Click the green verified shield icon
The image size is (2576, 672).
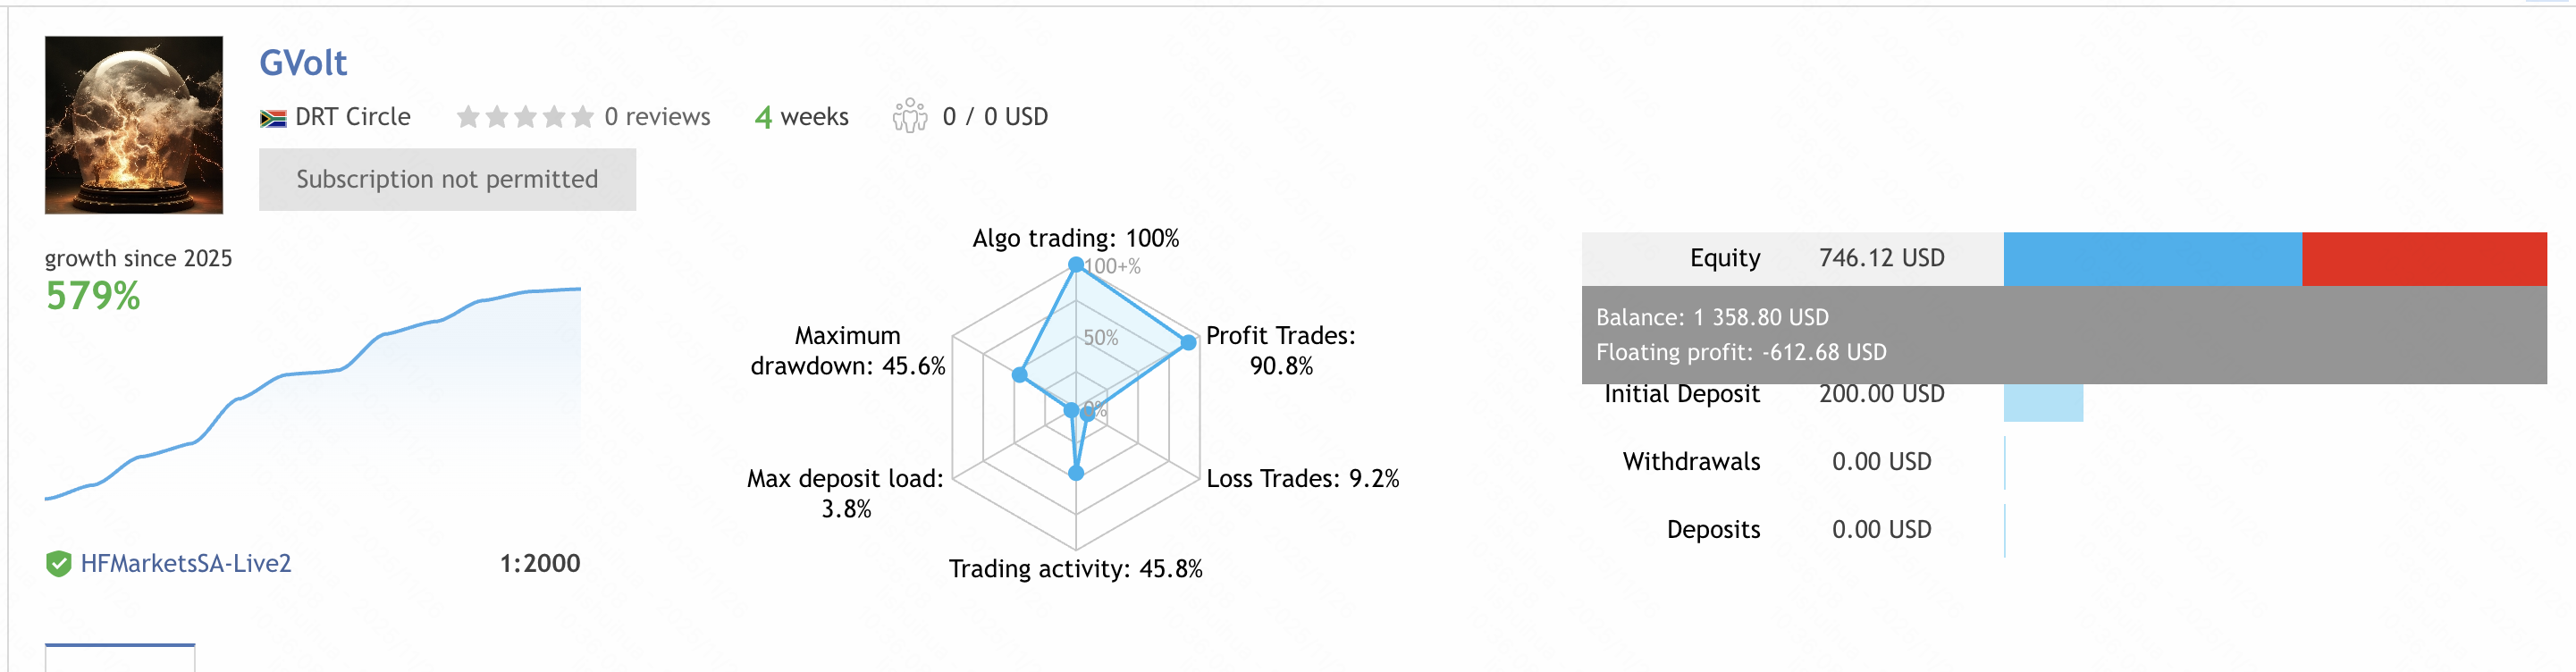pyautogui.click(x=59, y=564)
